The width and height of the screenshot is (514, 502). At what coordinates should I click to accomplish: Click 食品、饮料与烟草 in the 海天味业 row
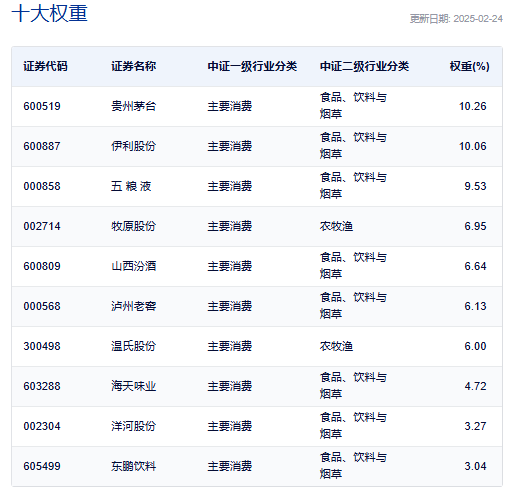coord(353,386)
